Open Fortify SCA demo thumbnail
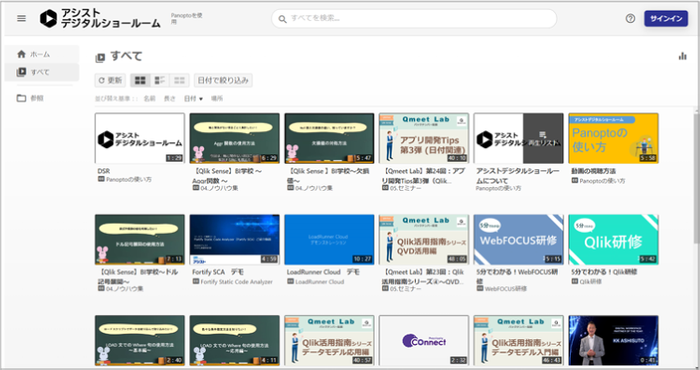The height and width of the screenshot is (370, 700). [x=234, y=240]
